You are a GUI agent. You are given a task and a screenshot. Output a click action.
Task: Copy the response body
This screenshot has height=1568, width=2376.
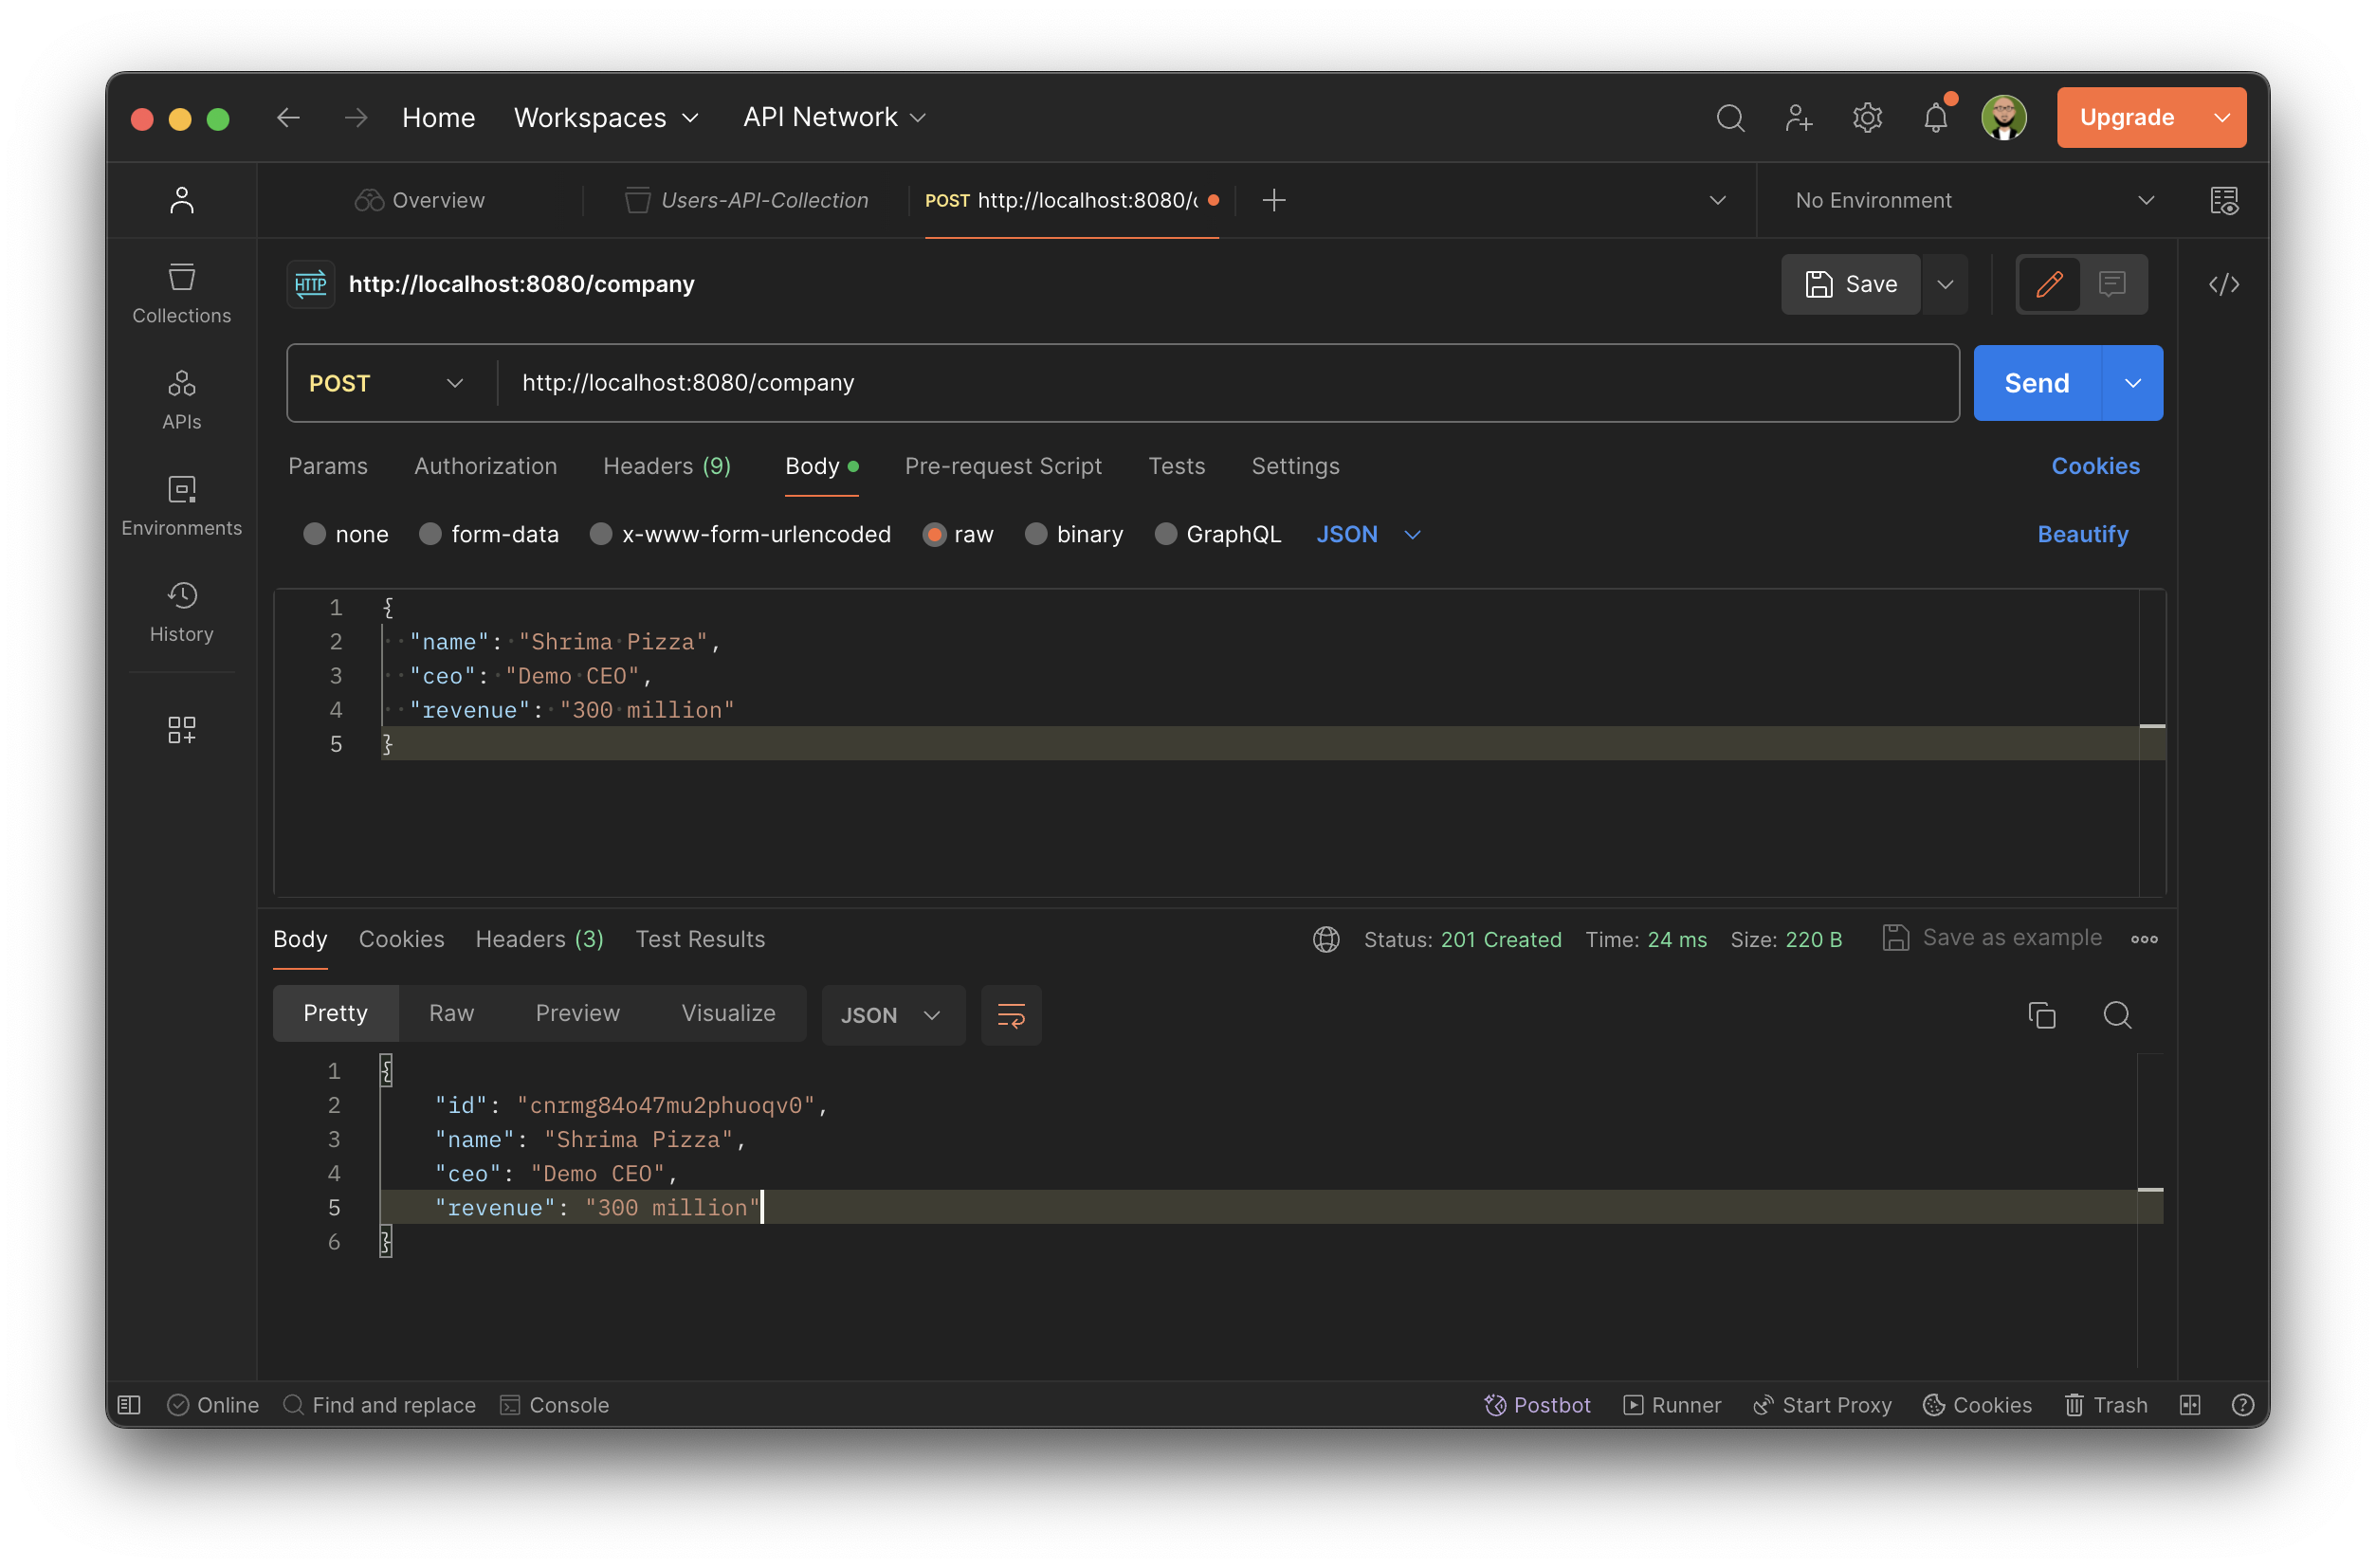(x=2042, y=1014)
